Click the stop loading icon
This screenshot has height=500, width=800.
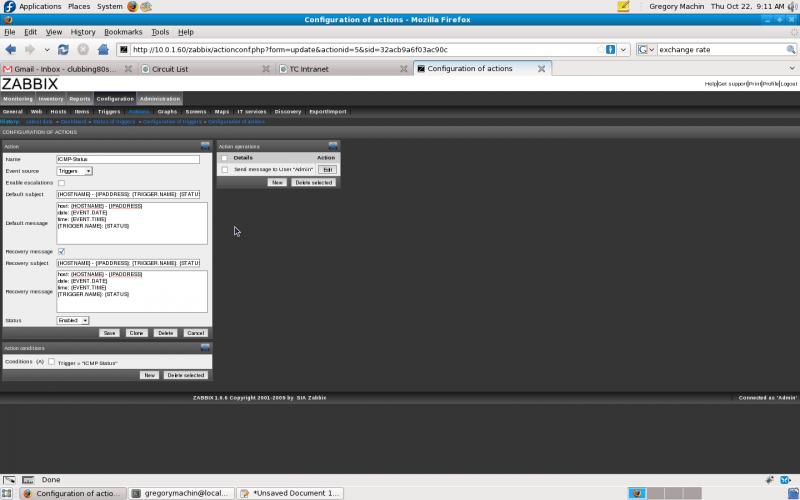[83, 49]
